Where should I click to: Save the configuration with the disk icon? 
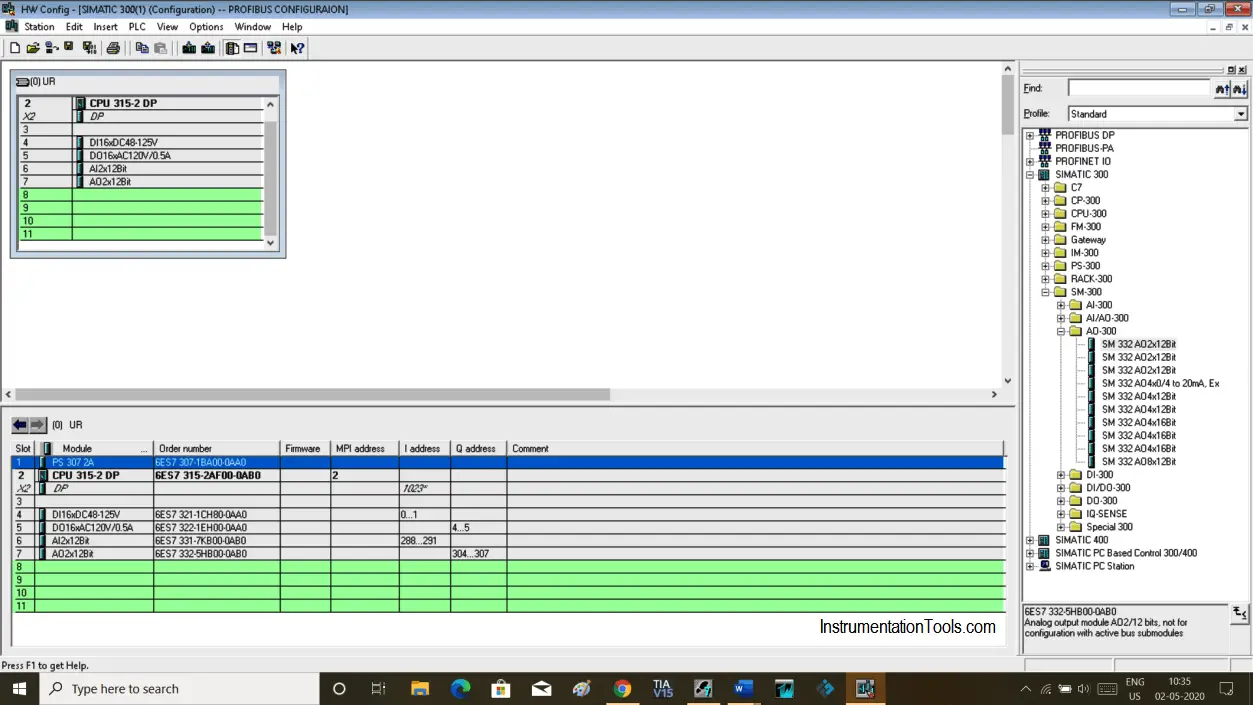[69, 47]
